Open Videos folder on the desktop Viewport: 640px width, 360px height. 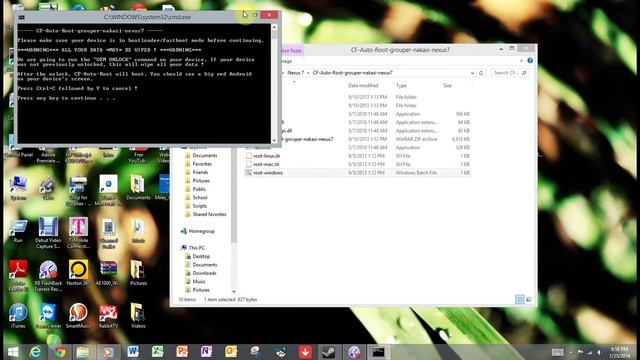(x=138, y=316)
